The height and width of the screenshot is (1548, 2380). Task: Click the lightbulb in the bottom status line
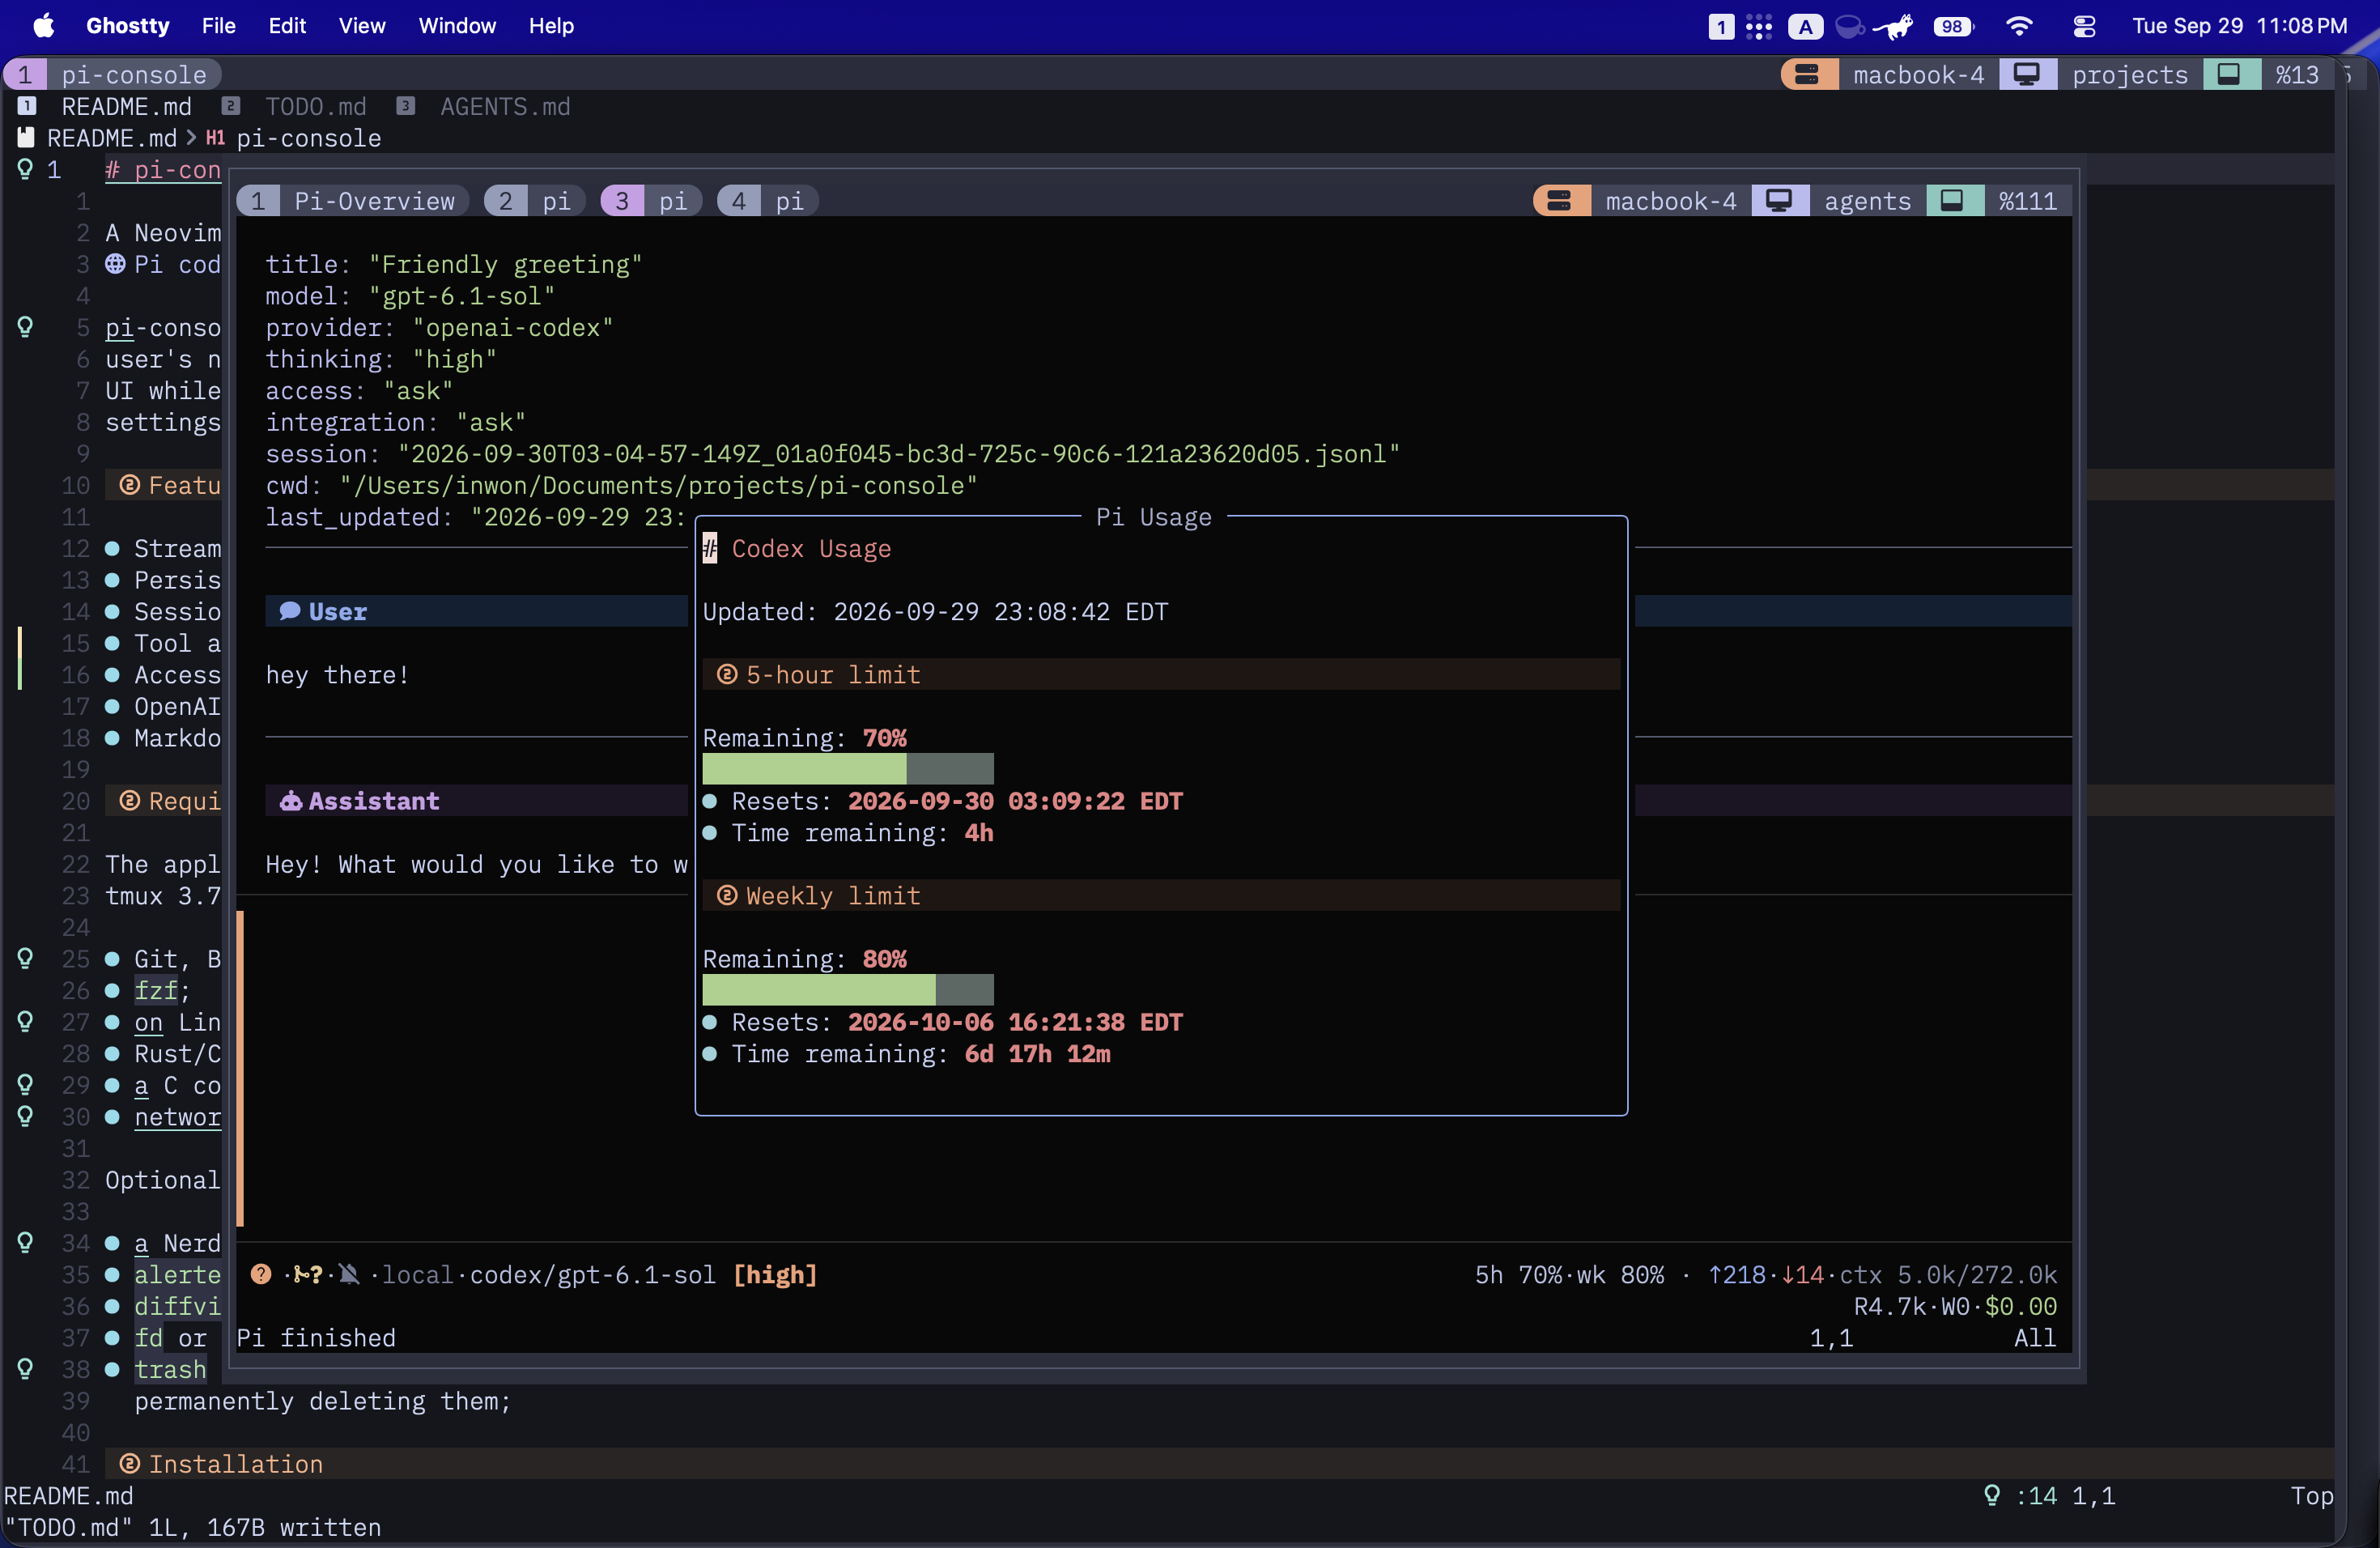1992,1495
